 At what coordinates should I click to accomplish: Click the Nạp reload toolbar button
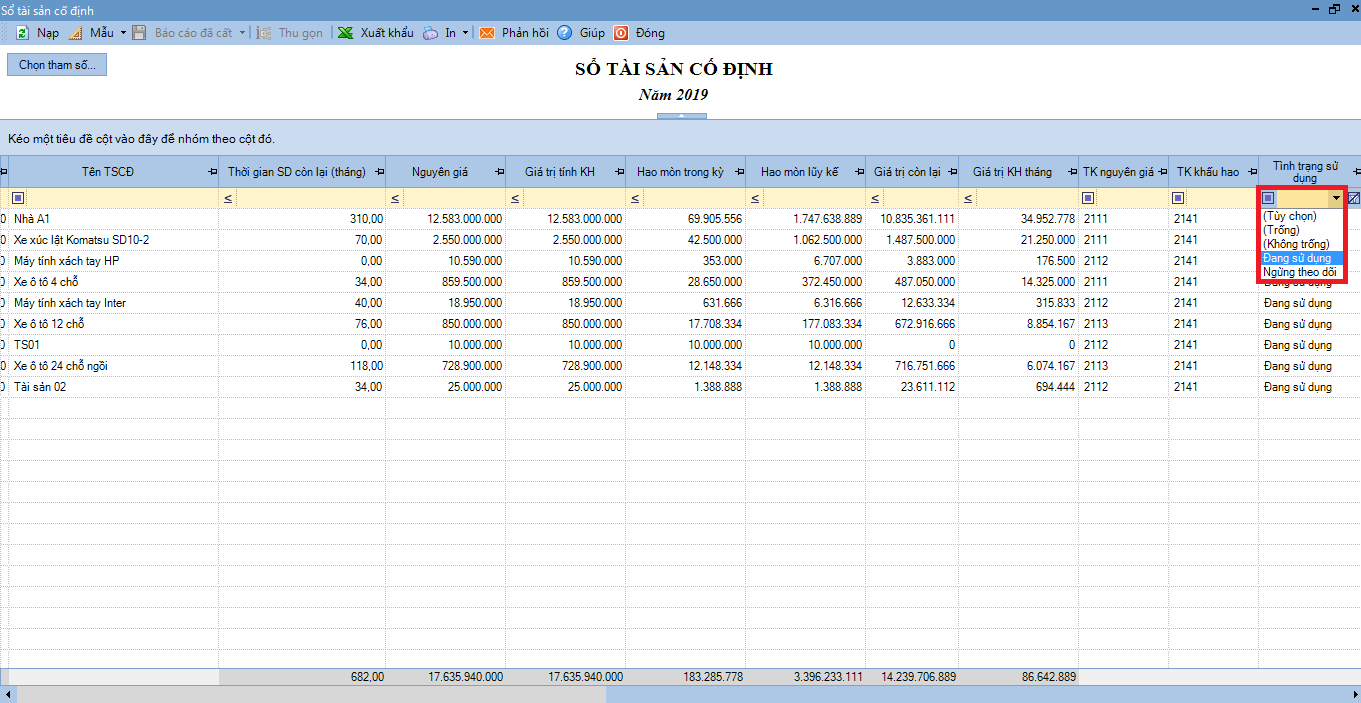pos(37,33)
